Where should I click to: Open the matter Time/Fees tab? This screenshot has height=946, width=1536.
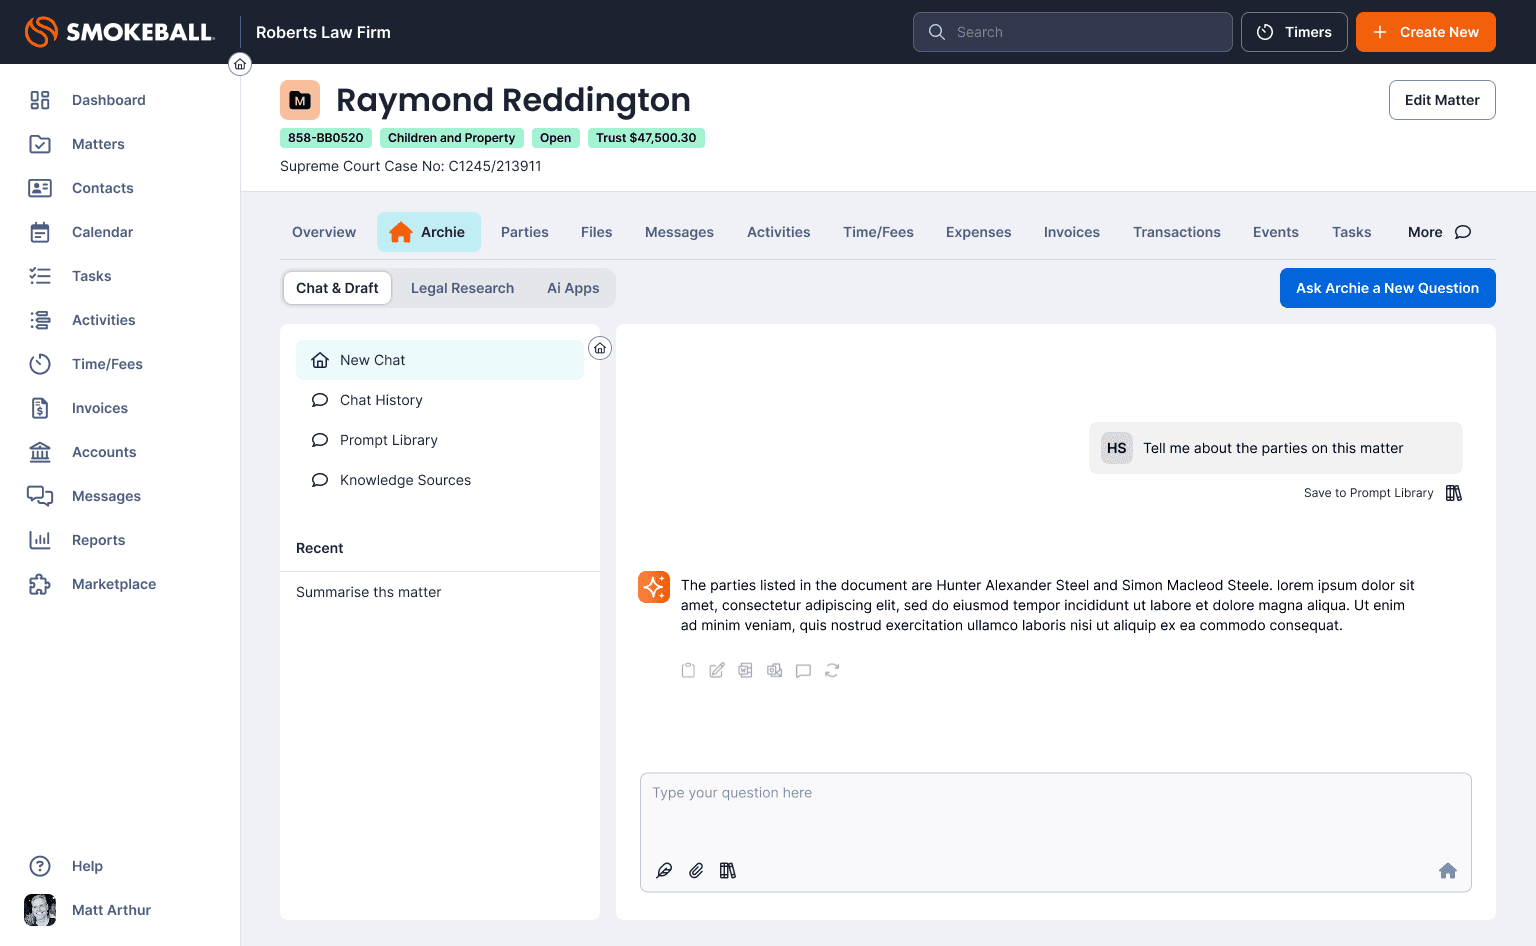[878, 232]
